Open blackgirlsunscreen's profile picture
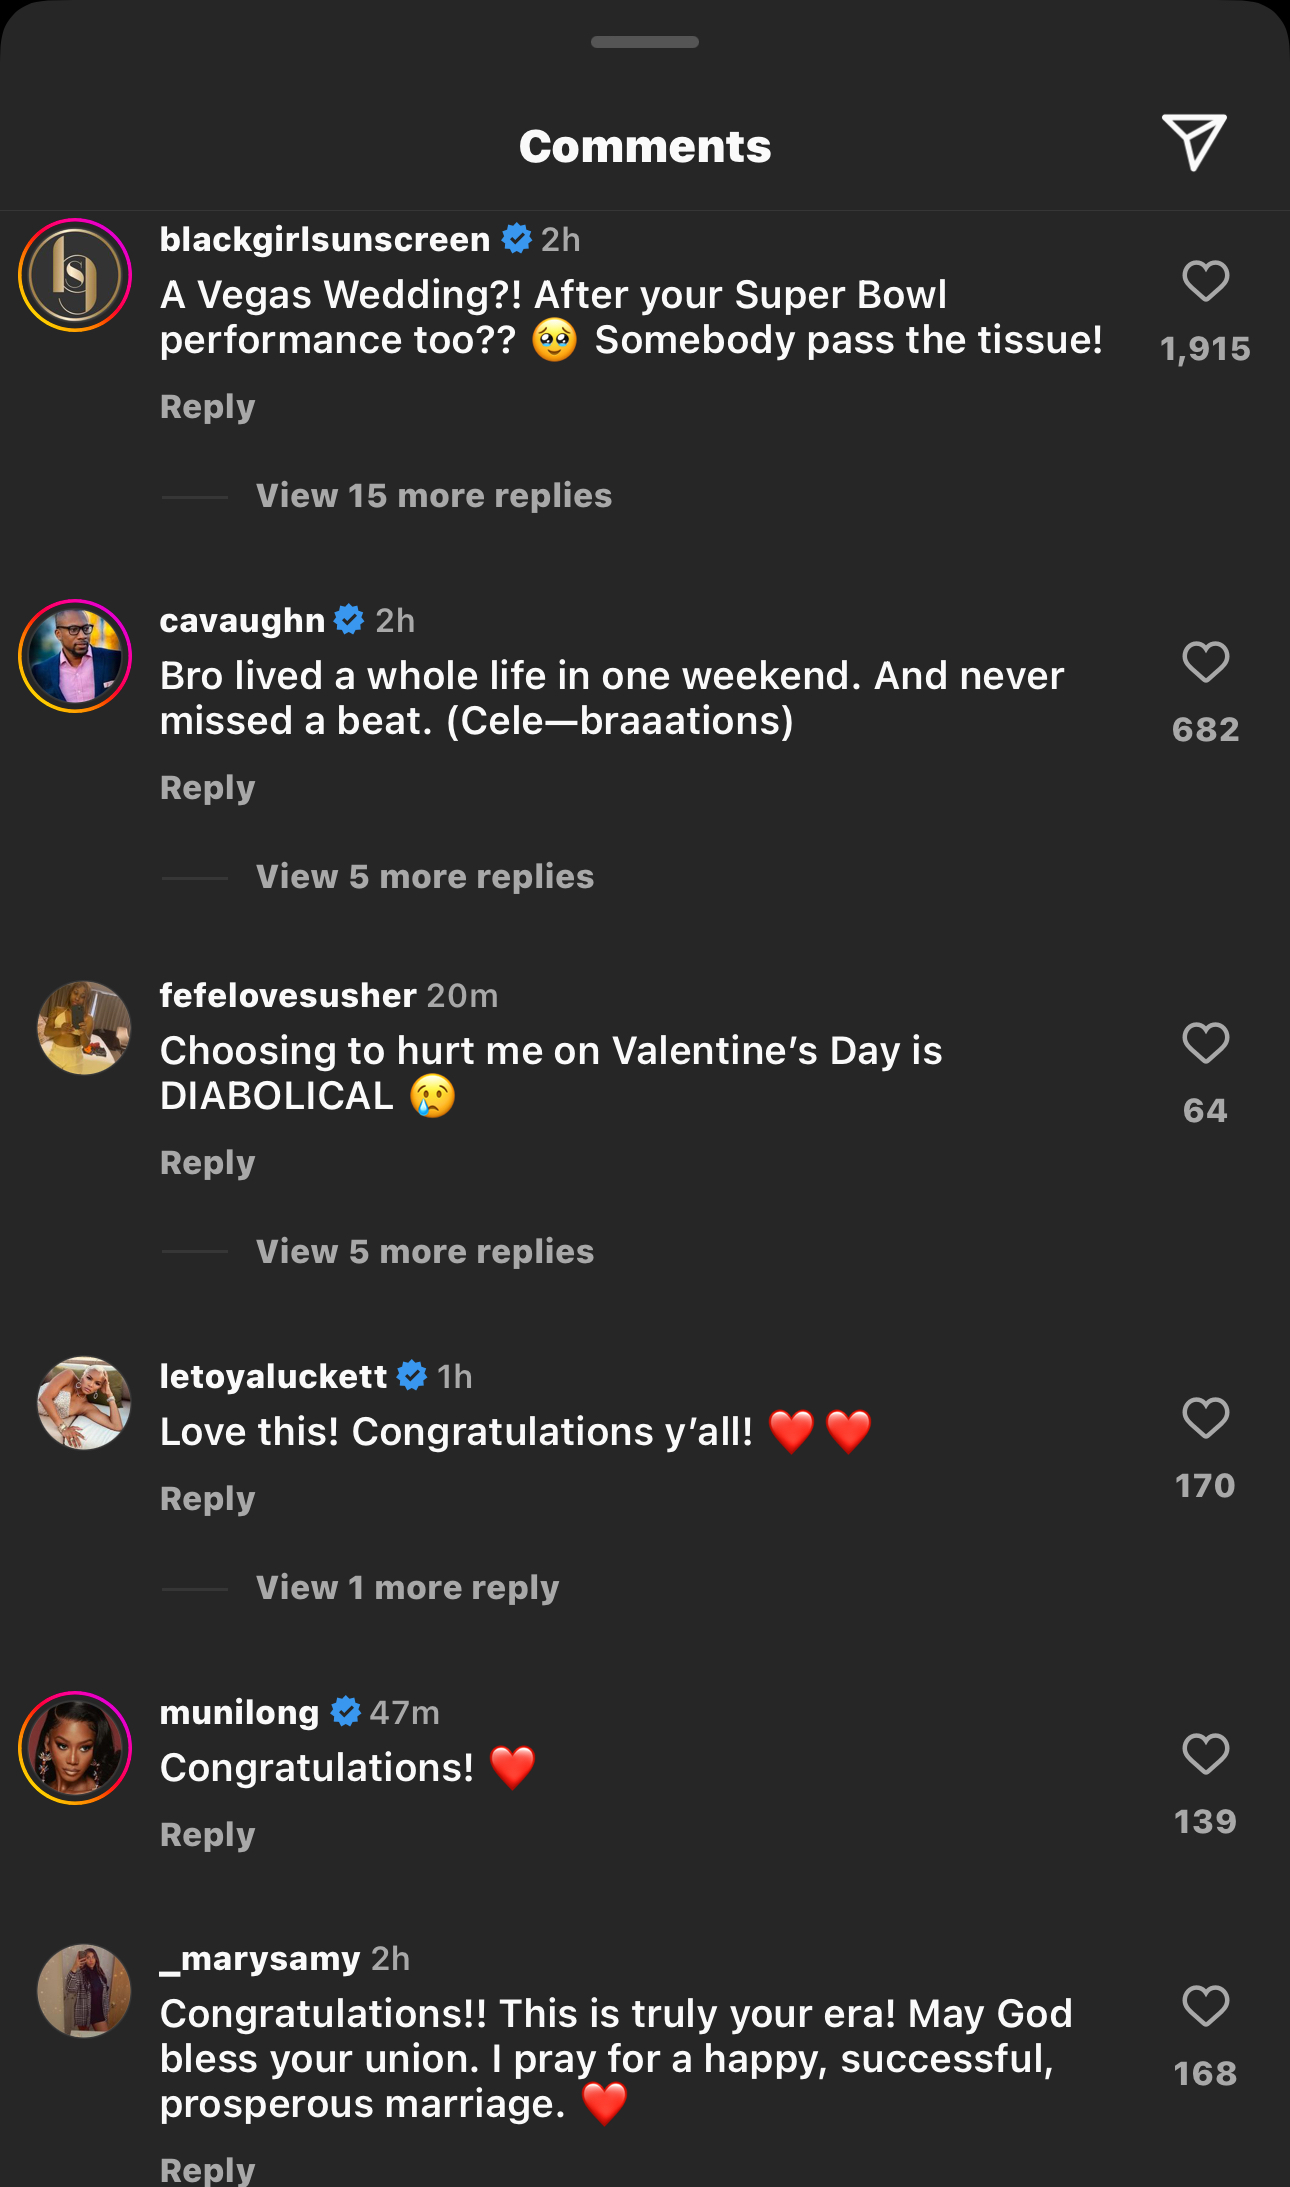 coord(75,275)
